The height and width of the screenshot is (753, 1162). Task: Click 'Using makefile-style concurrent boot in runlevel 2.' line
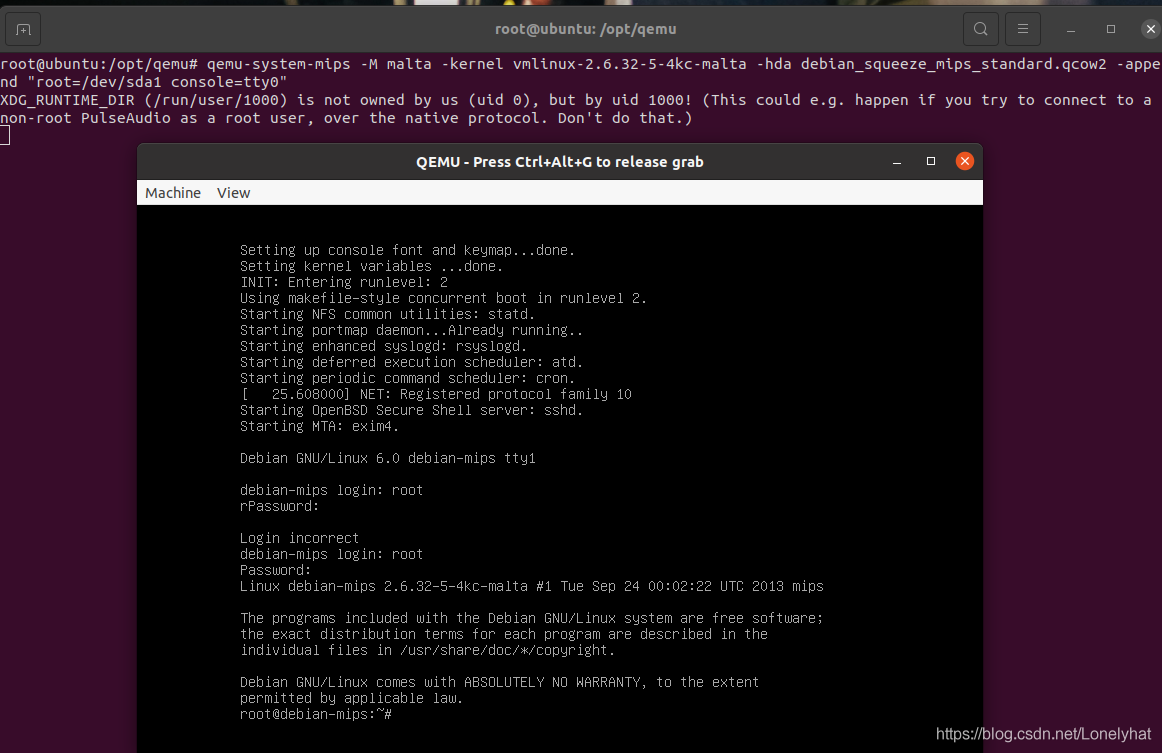point(443,299)
